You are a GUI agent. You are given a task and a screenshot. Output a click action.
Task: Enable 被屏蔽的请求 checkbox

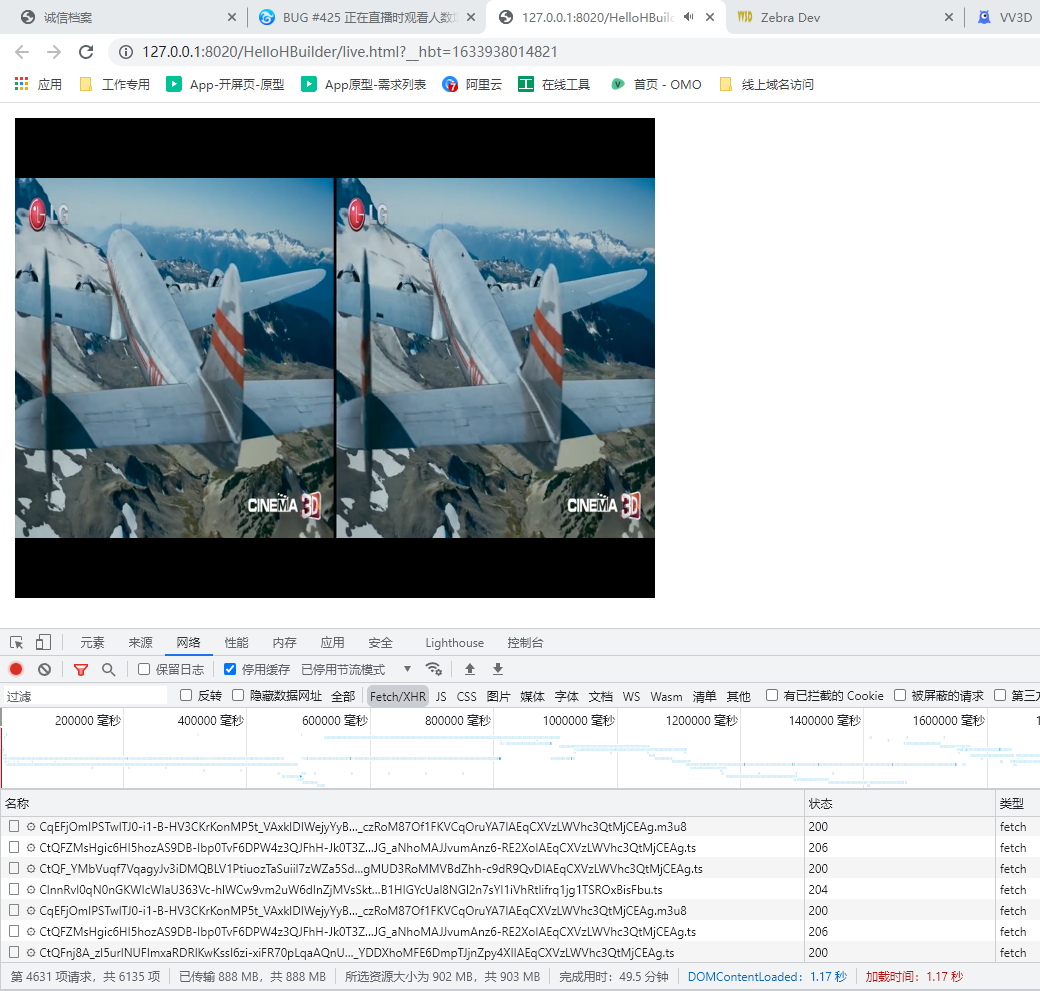(x=900, y=695)
